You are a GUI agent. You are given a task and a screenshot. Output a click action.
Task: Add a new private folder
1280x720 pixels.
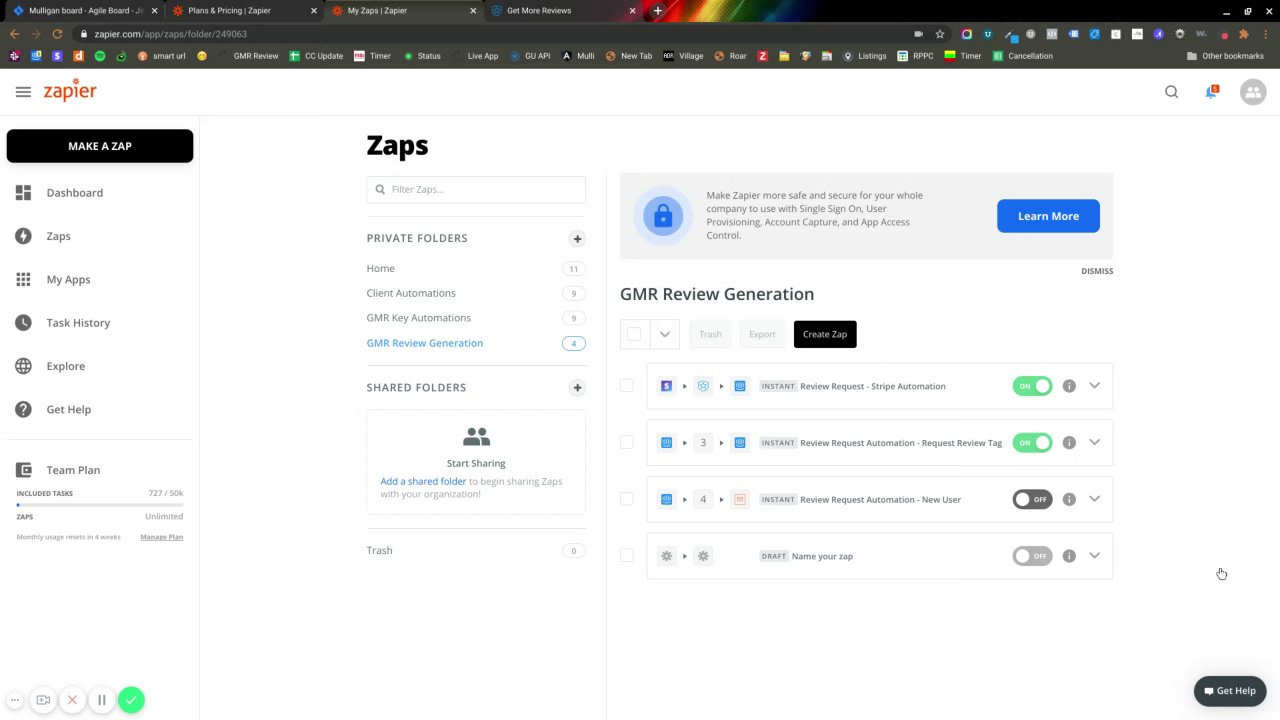(x=577, y=239)
